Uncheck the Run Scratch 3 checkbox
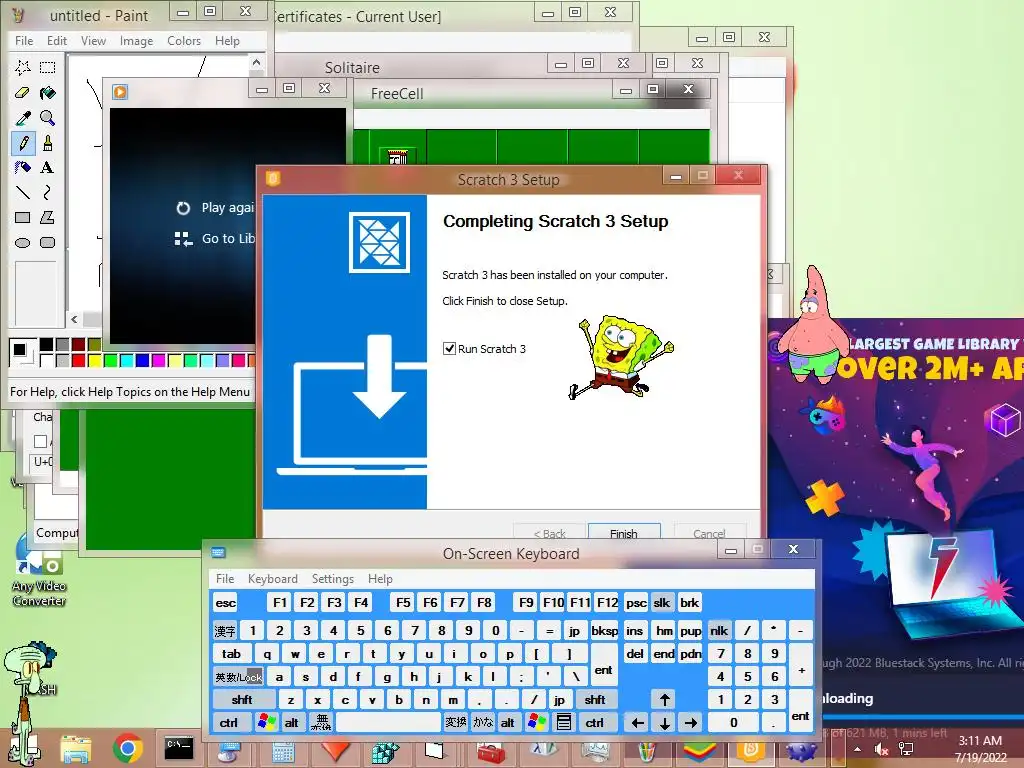Viewport: 1024px width, 768px height. 449,349
